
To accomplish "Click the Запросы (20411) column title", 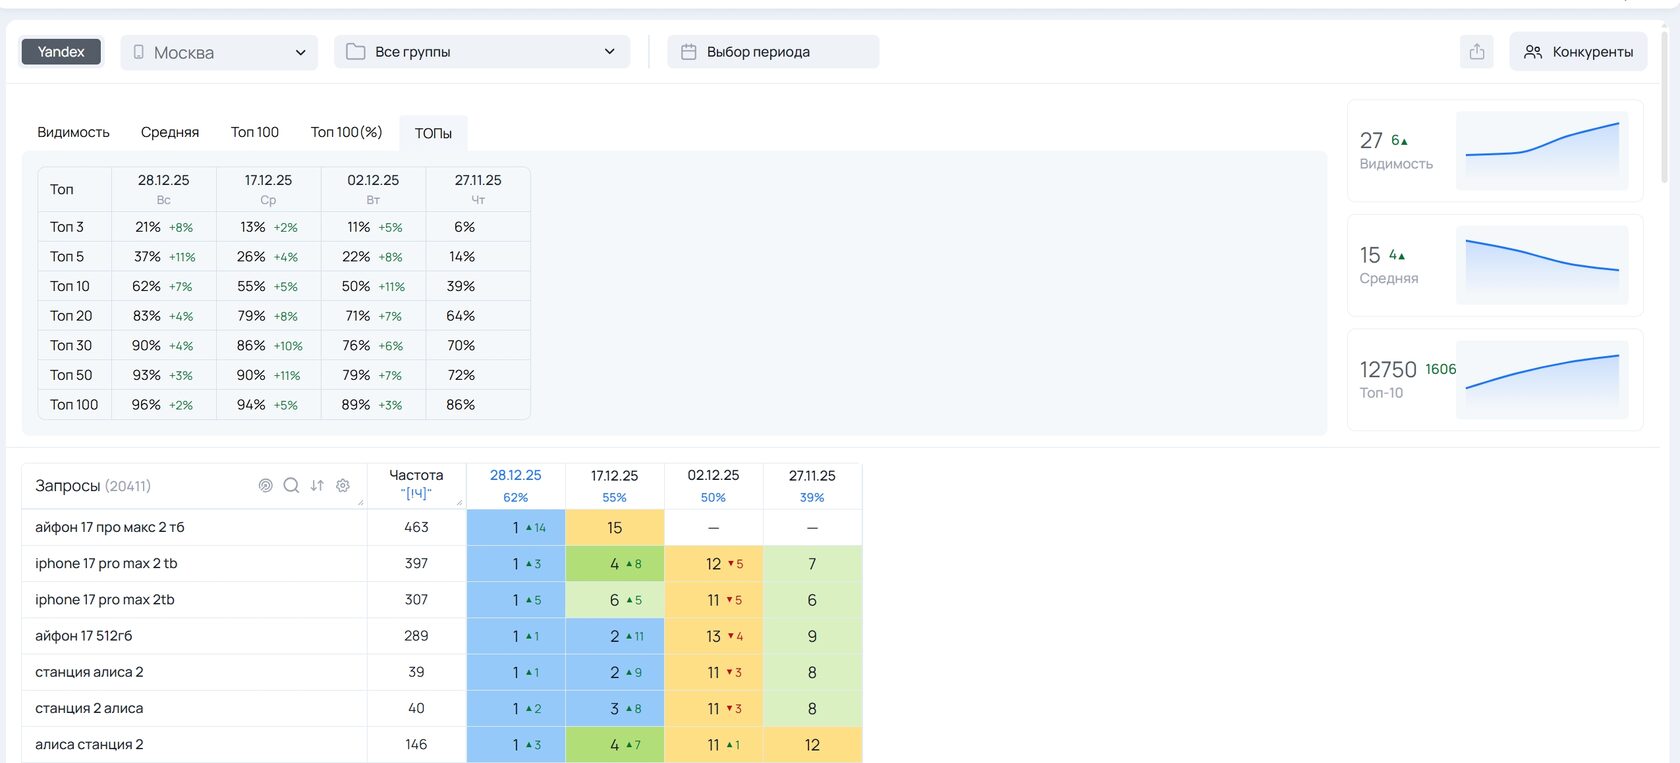I will [93, 486].
